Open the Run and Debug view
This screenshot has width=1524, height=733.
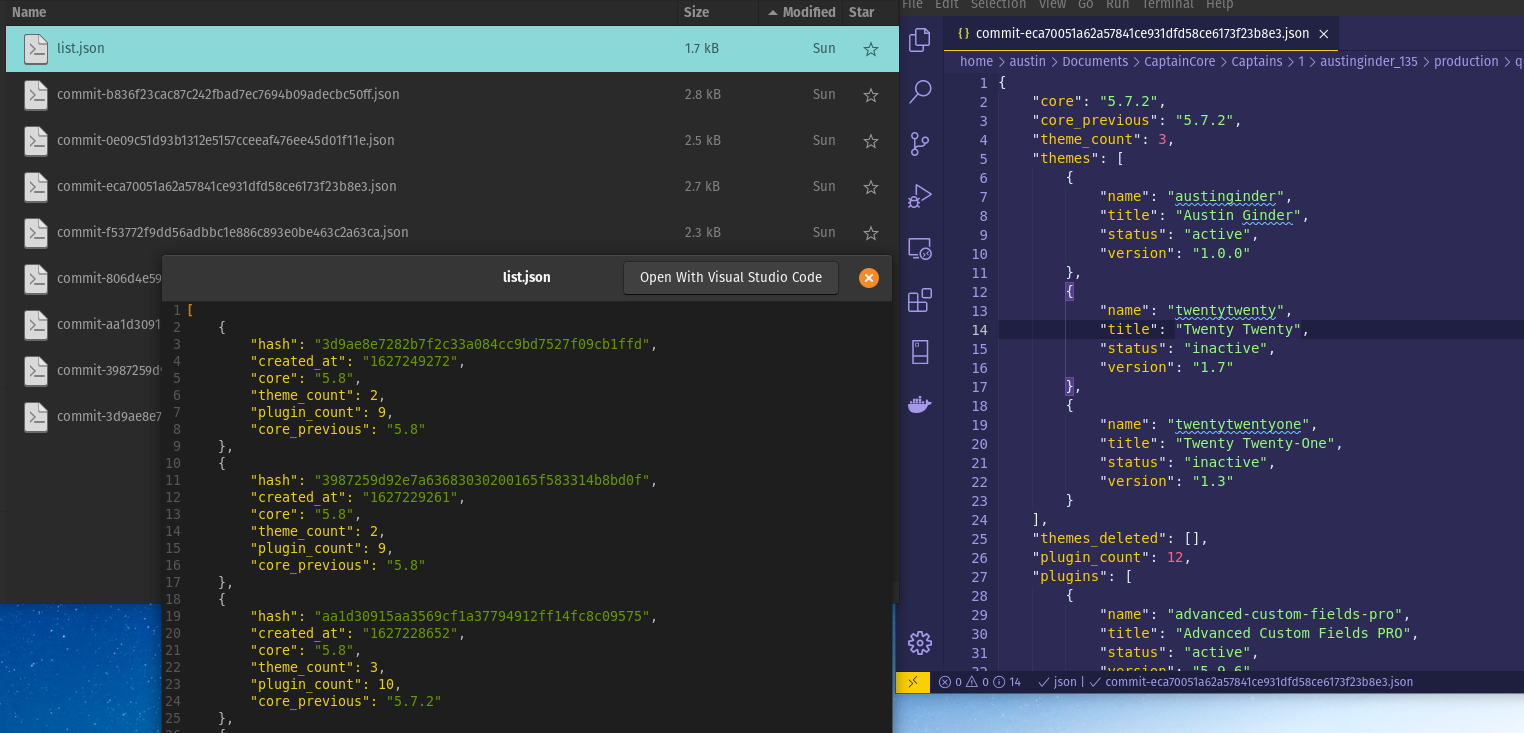[x=920, y=196]
